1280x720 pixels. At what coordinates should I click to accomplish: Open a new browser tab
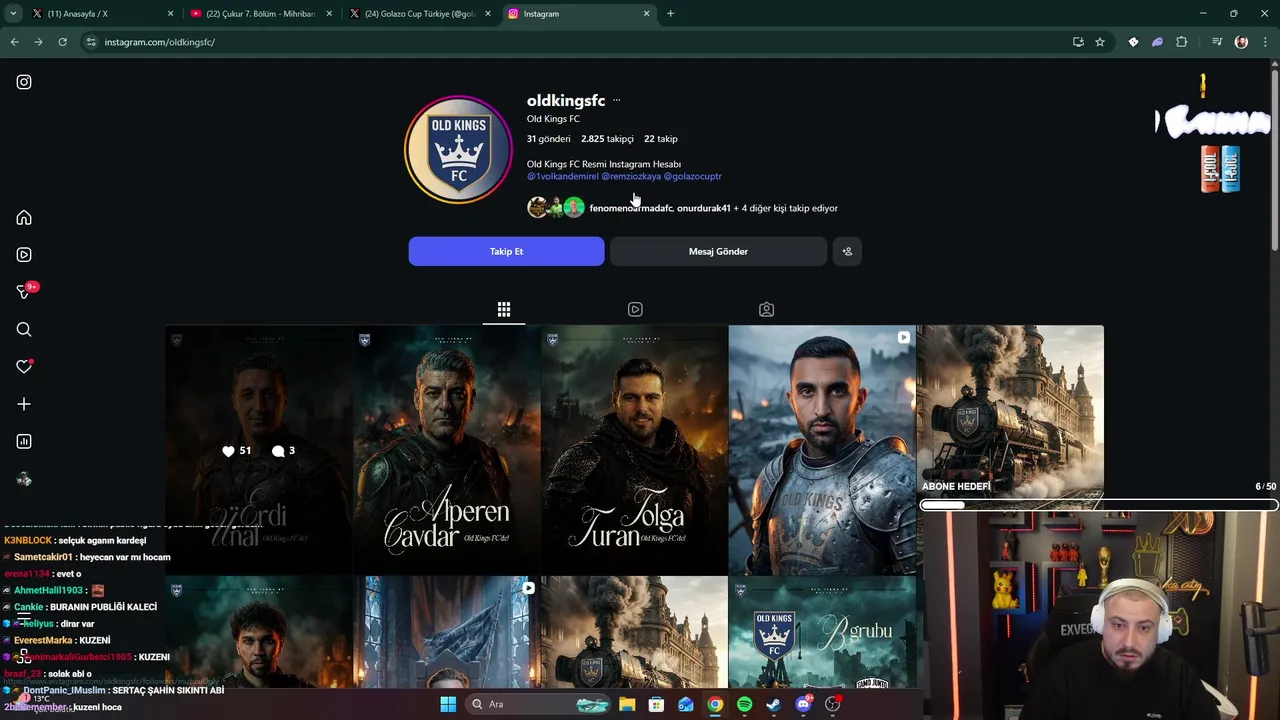pos(670,14)
